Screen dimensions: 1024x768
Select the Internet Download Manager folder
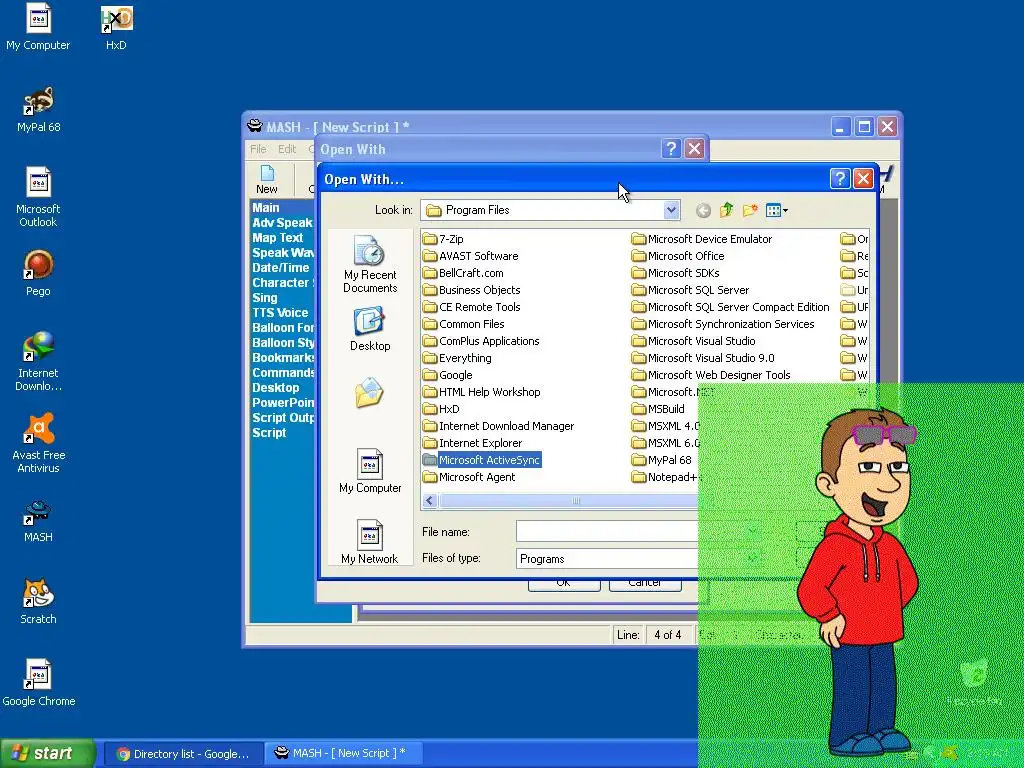pyautogui.click(x=498, y=426)
